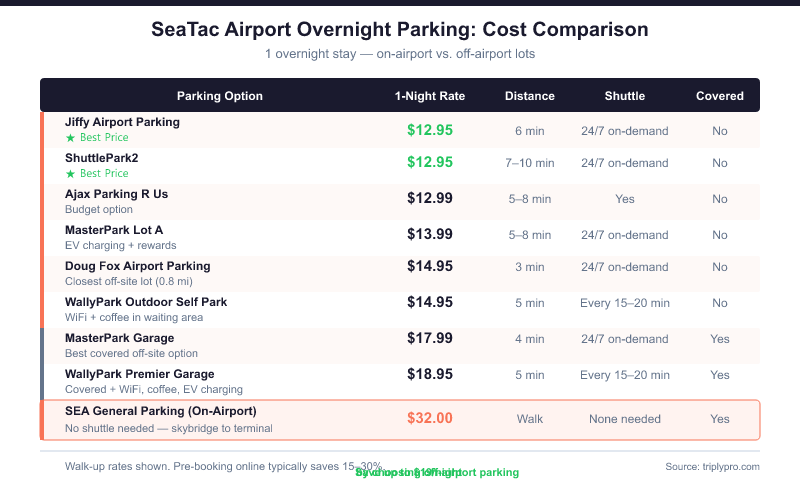Open the Jiffy Airport Parking row title

122,122
